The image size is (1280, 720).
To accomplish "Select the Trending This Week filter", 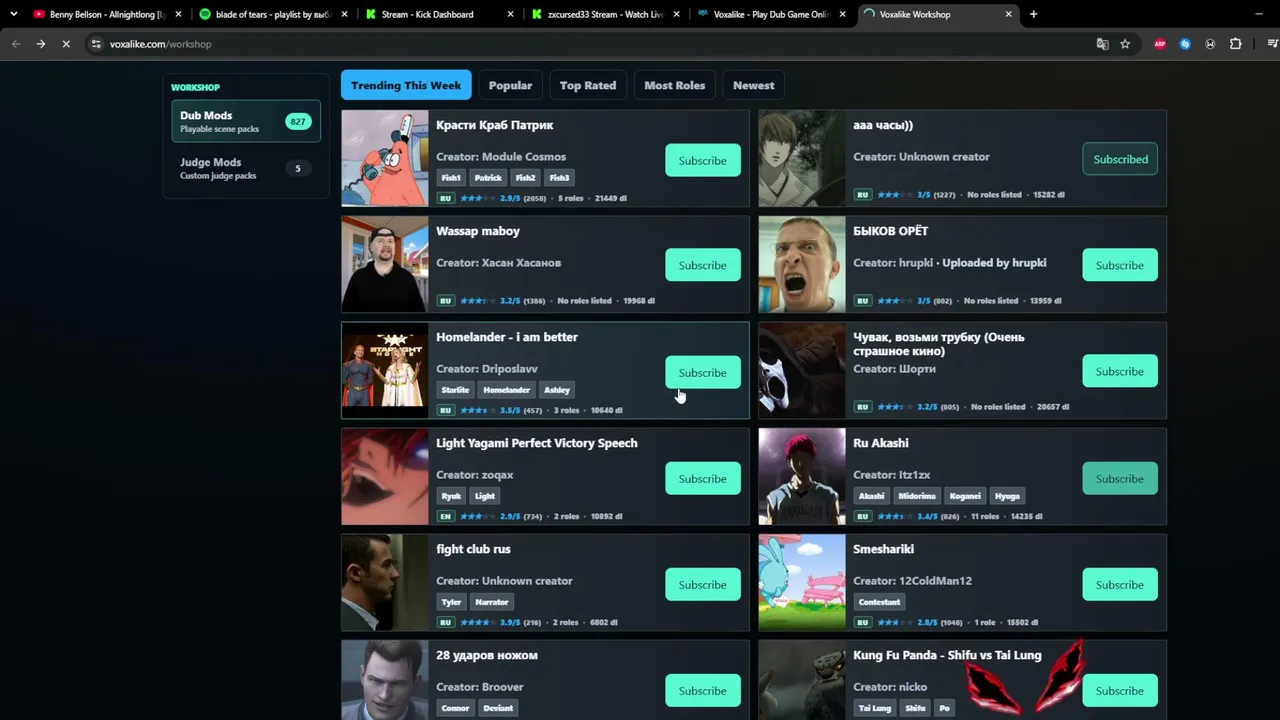I will 406,85.
